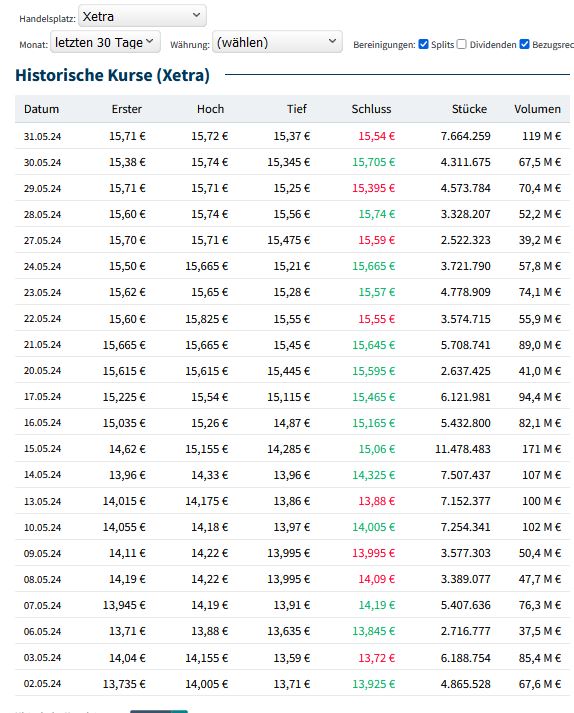Select the date 28.05.24
Viewport: 574px width, 713px height.
(42, 214)
